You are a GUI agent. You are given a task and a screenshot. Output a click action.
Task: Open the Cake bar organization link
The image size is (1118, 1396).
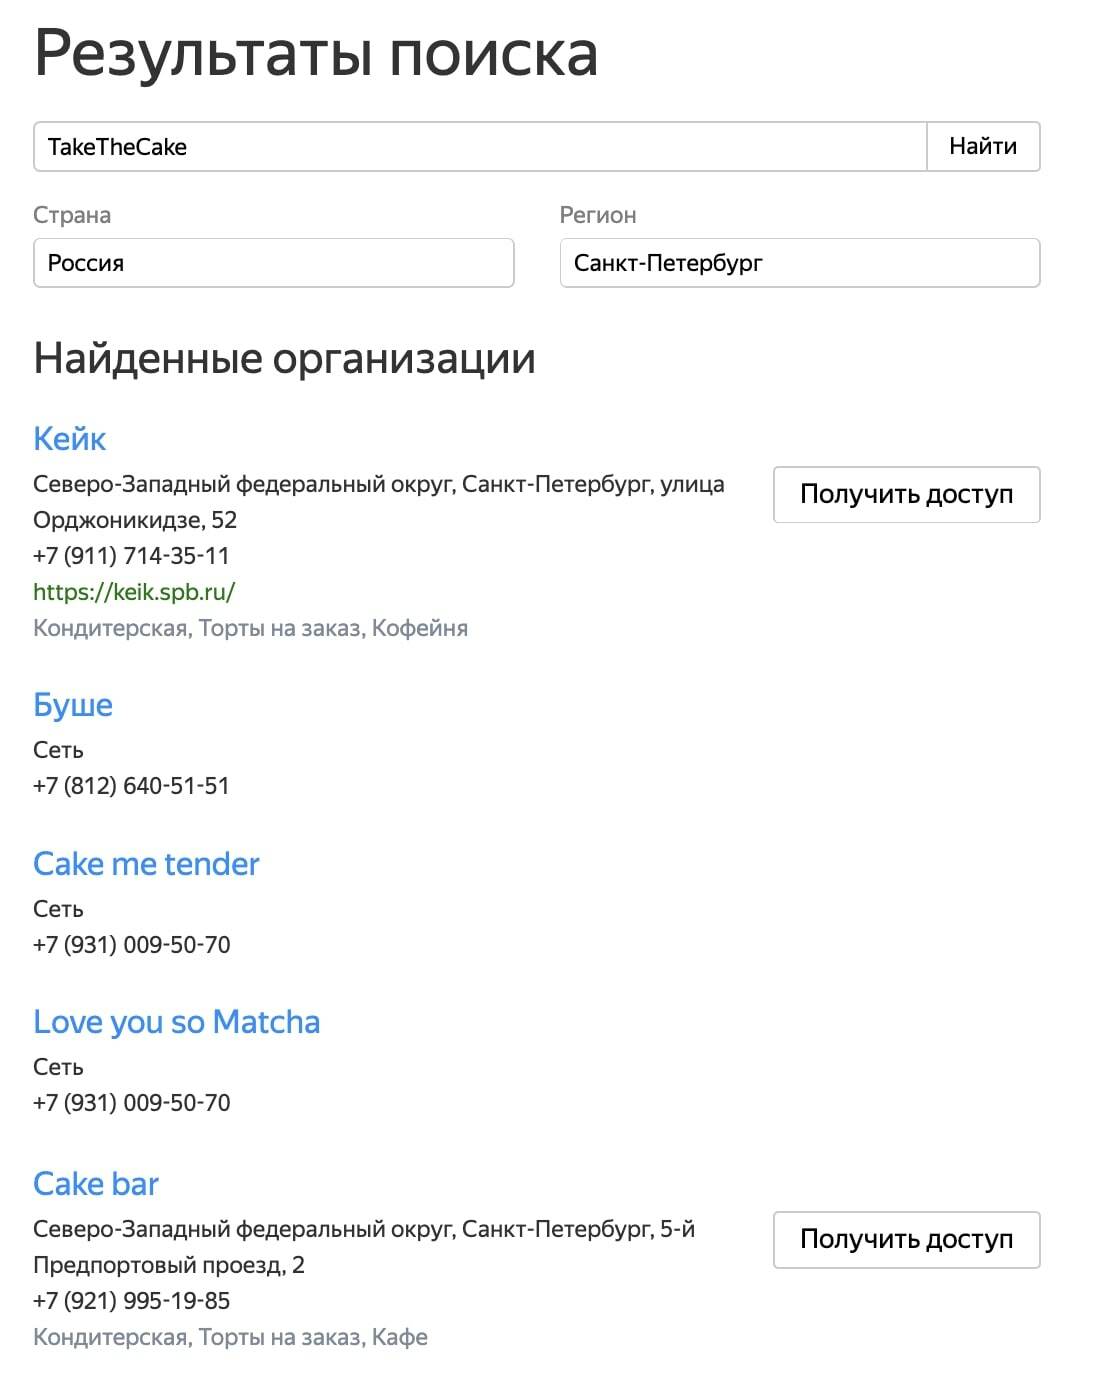(96, 1183)
